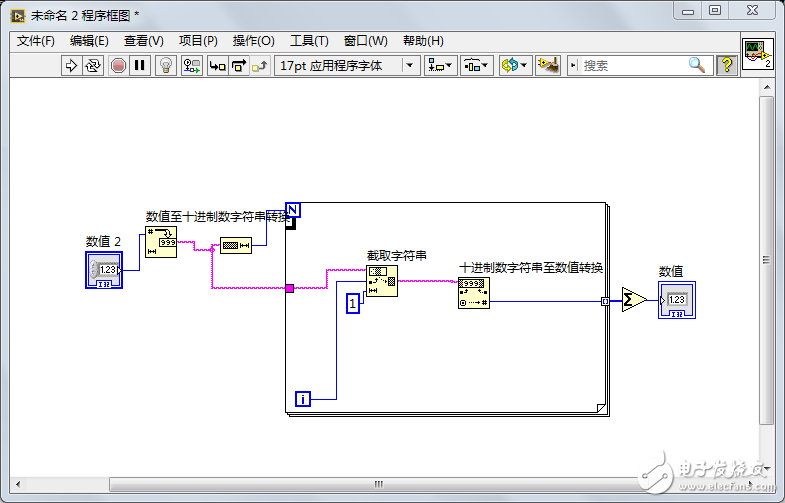
Task: Toggle Retain Wire Values button
Action: [192, 66]
